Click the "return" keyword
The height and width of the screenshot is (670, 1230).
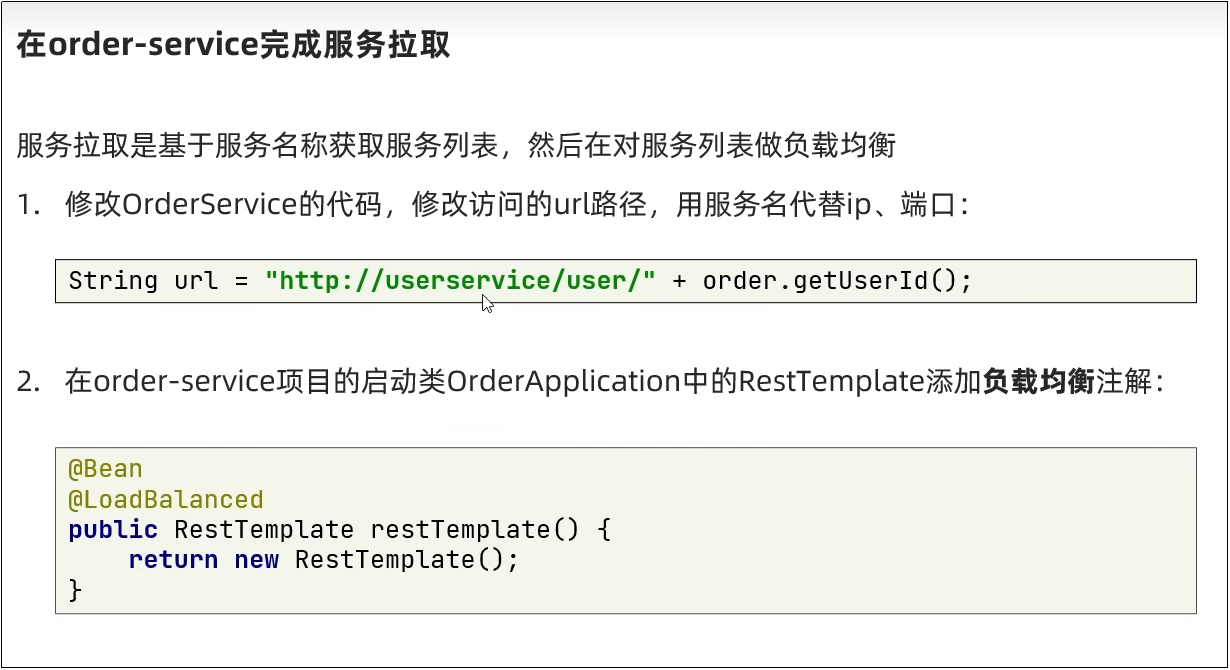(173, 559)
